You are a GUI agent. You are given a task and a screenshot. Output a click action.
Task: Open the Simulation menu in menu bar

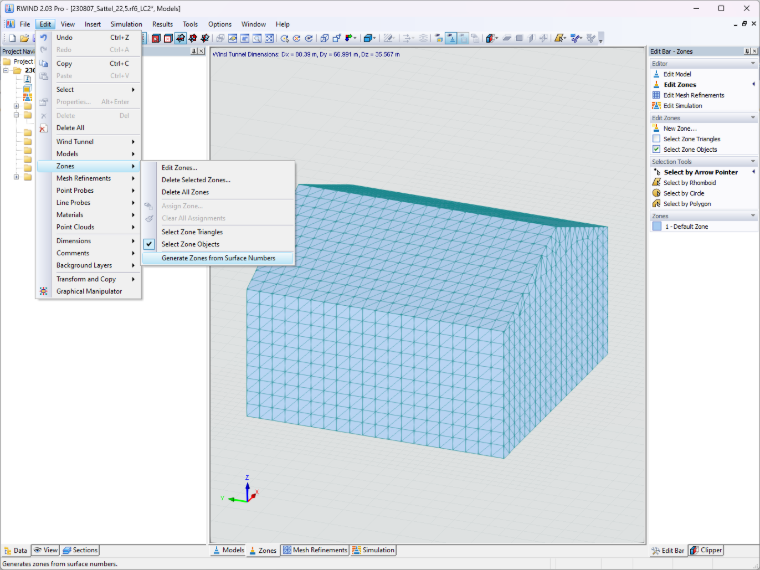pos(126,24)
